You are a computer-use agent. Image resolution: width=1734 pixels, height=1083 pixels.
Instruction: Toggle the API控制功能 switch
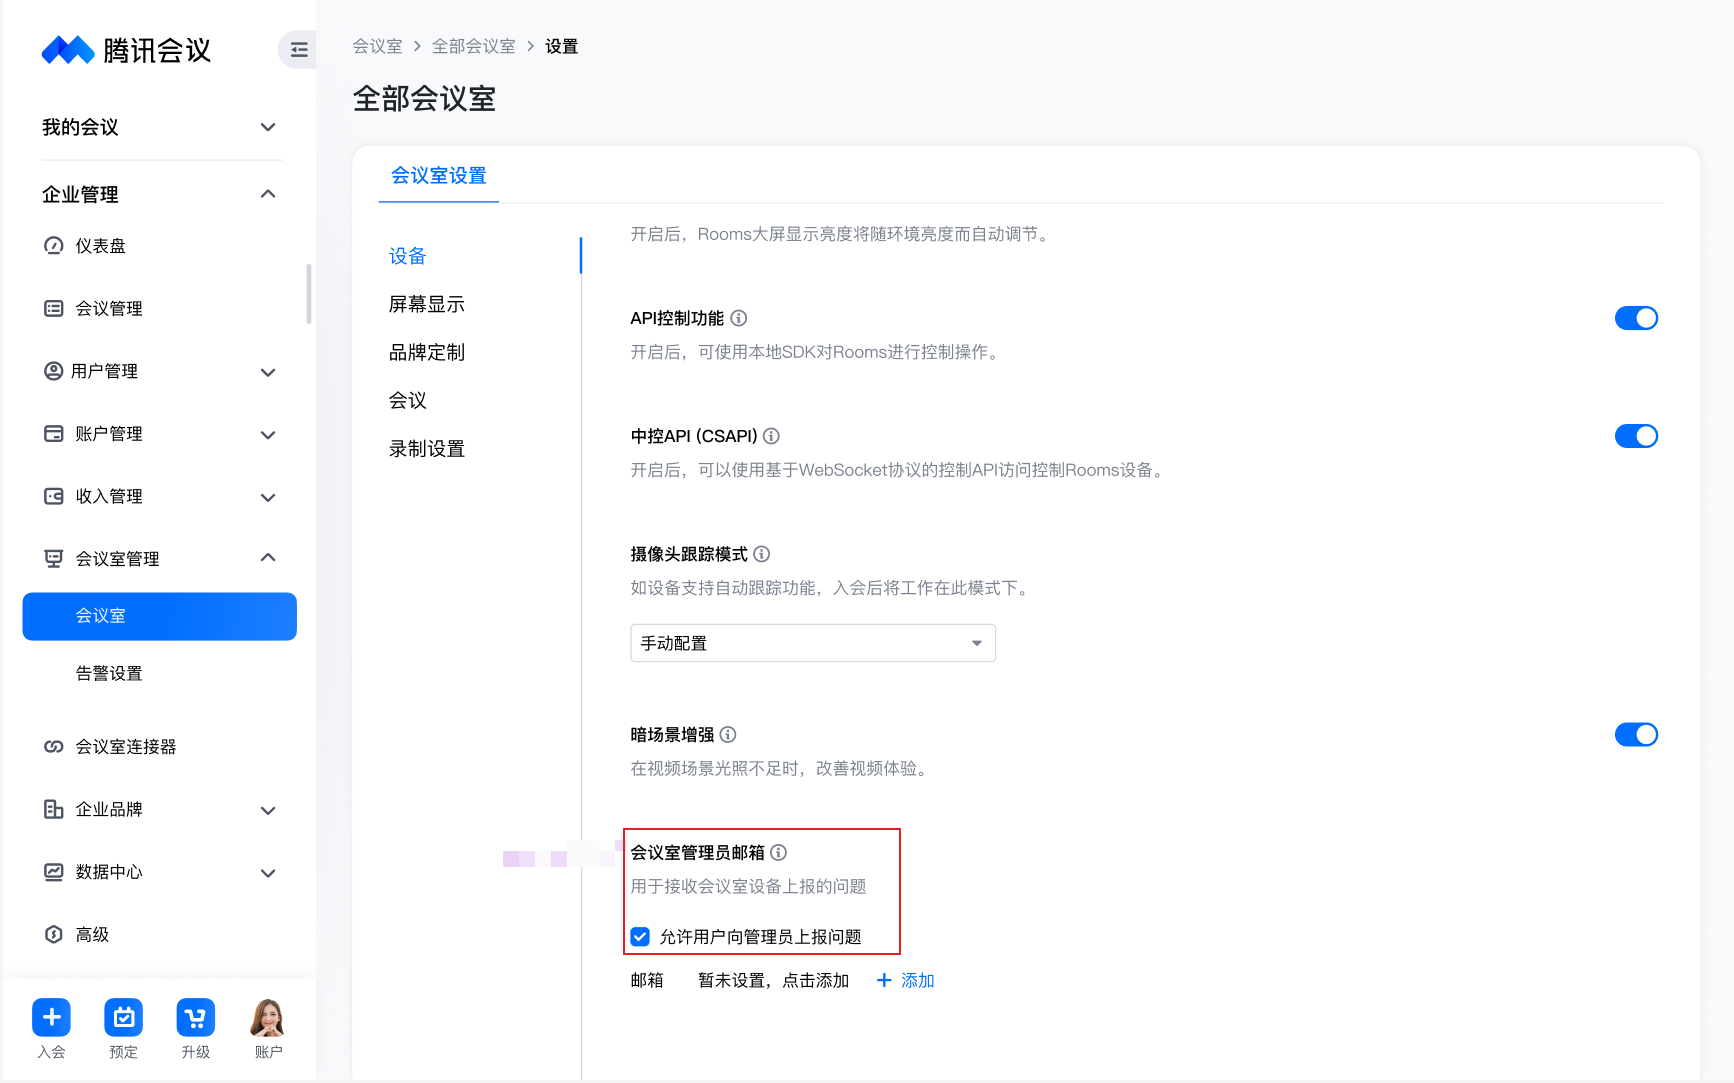click(x=1636, y=318)
